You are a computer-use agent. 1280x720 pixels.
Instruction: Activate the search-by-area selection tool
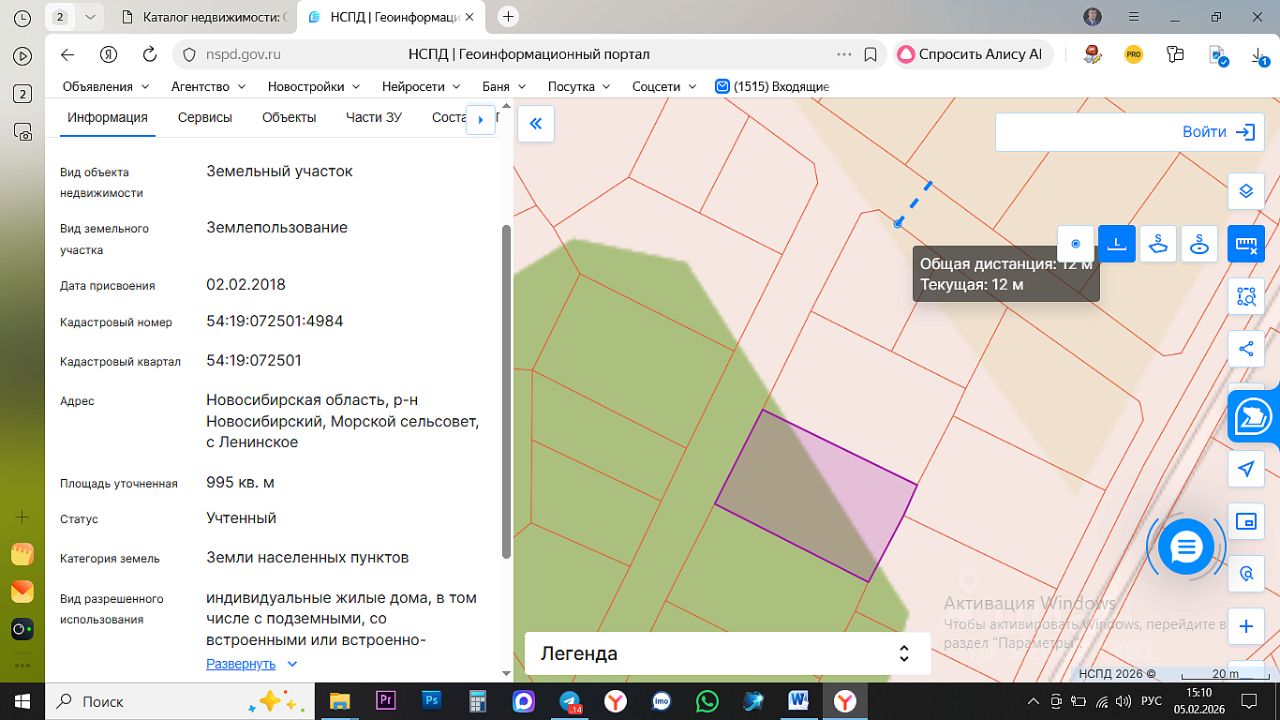point(1246,296)
